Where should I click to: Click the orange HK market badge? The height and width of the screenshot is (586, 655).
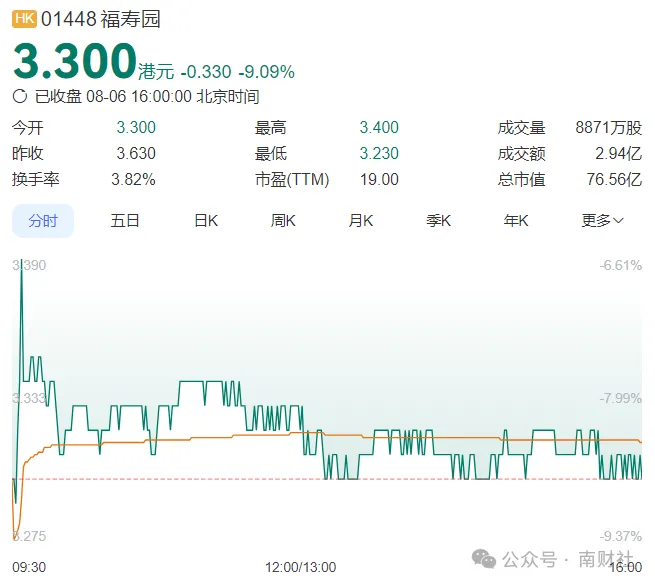click(x=24, y=20)
